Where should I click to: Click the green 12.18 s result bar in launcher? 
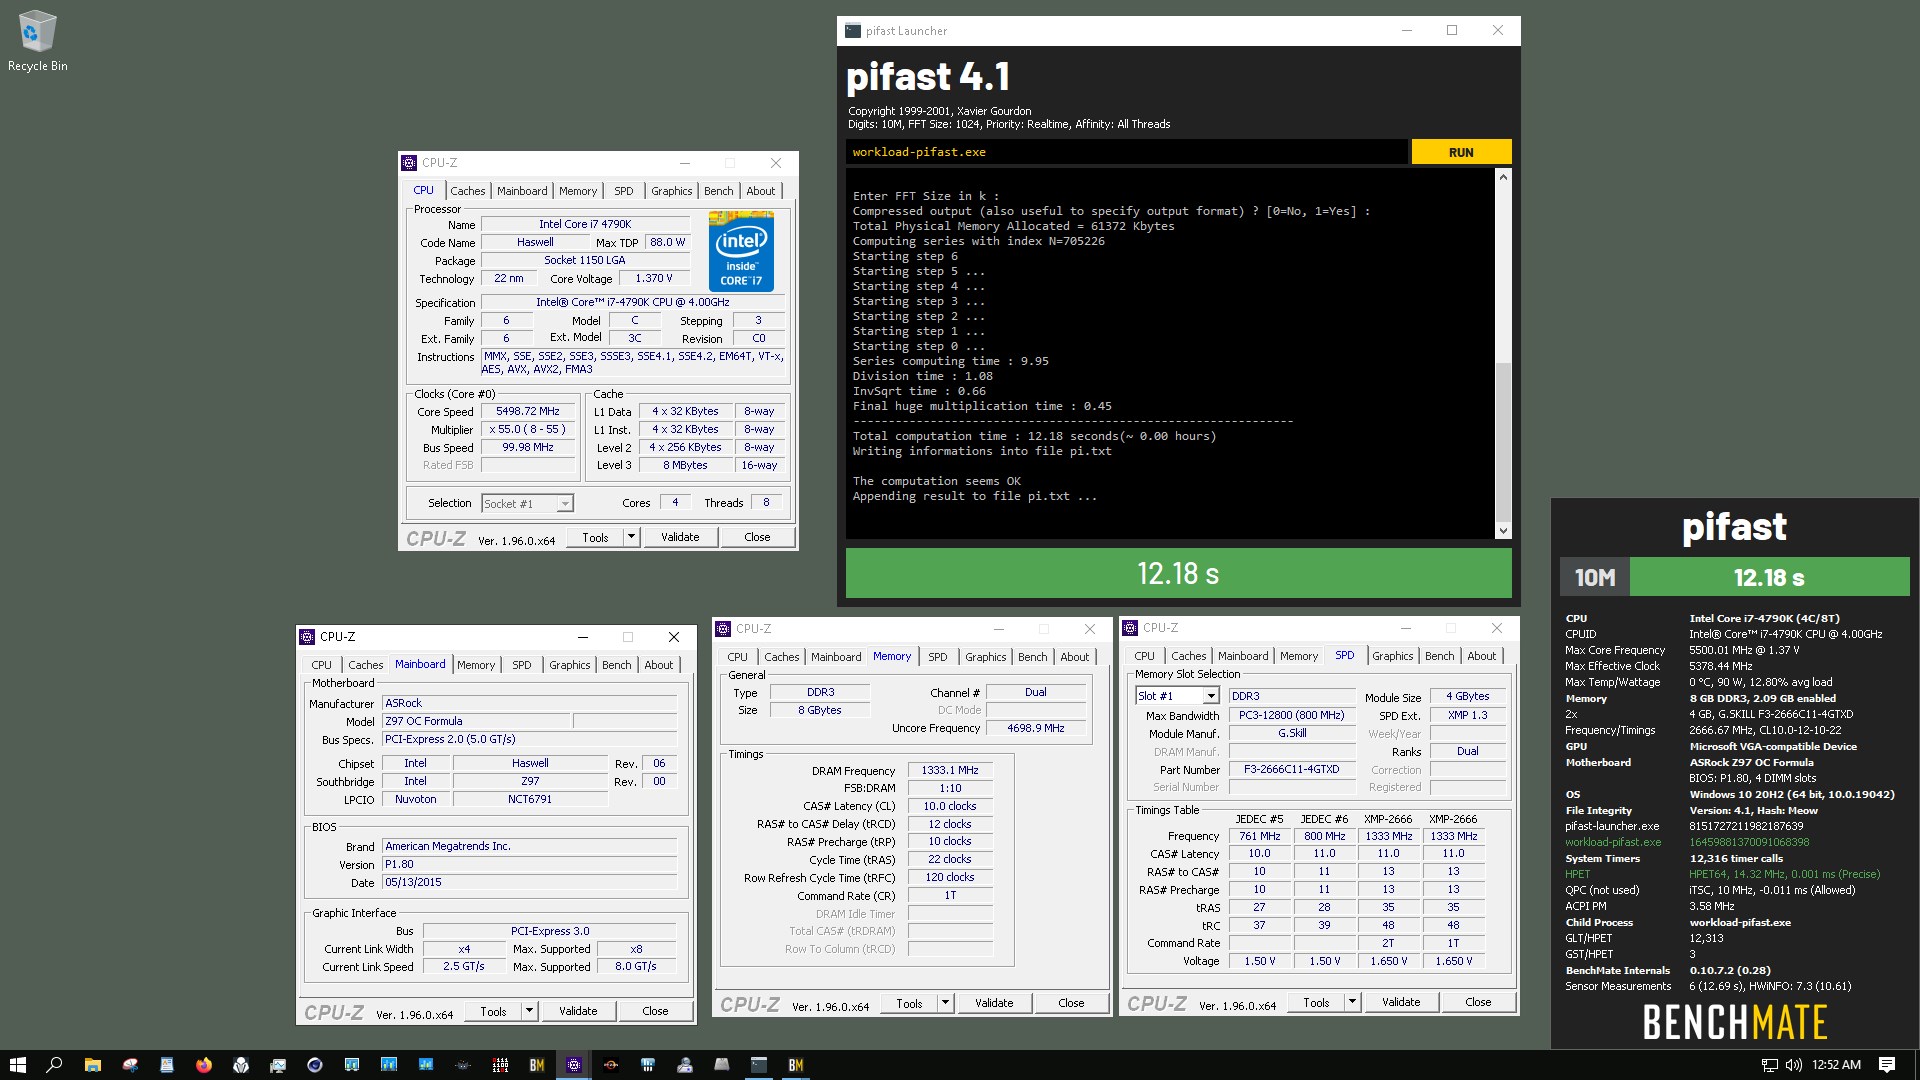point(1178,573)
